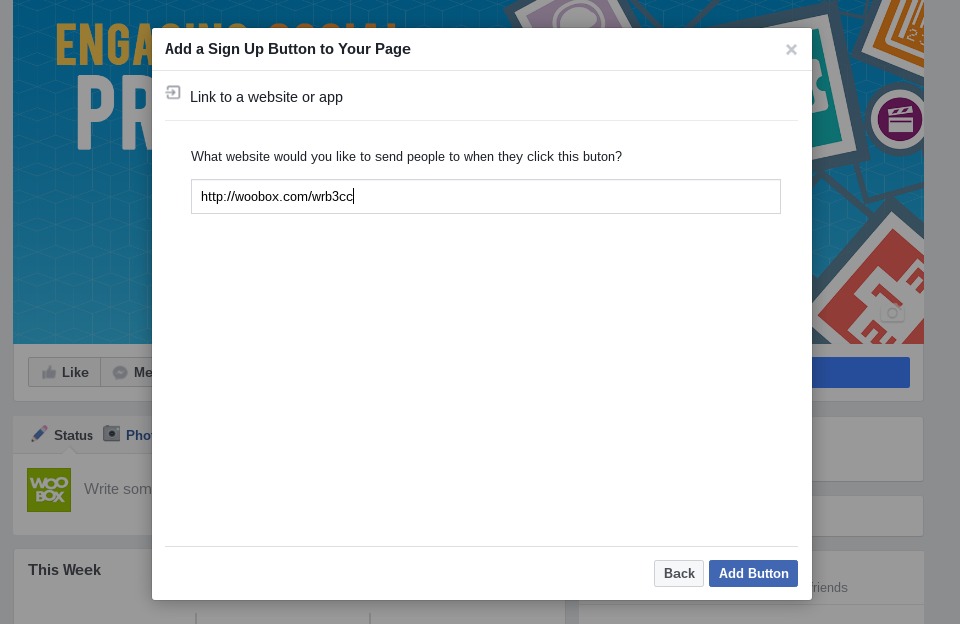Click the Woobox green profile thumbnail
Image resolution: width=960 pixels, height=624 pixels.
49,490
